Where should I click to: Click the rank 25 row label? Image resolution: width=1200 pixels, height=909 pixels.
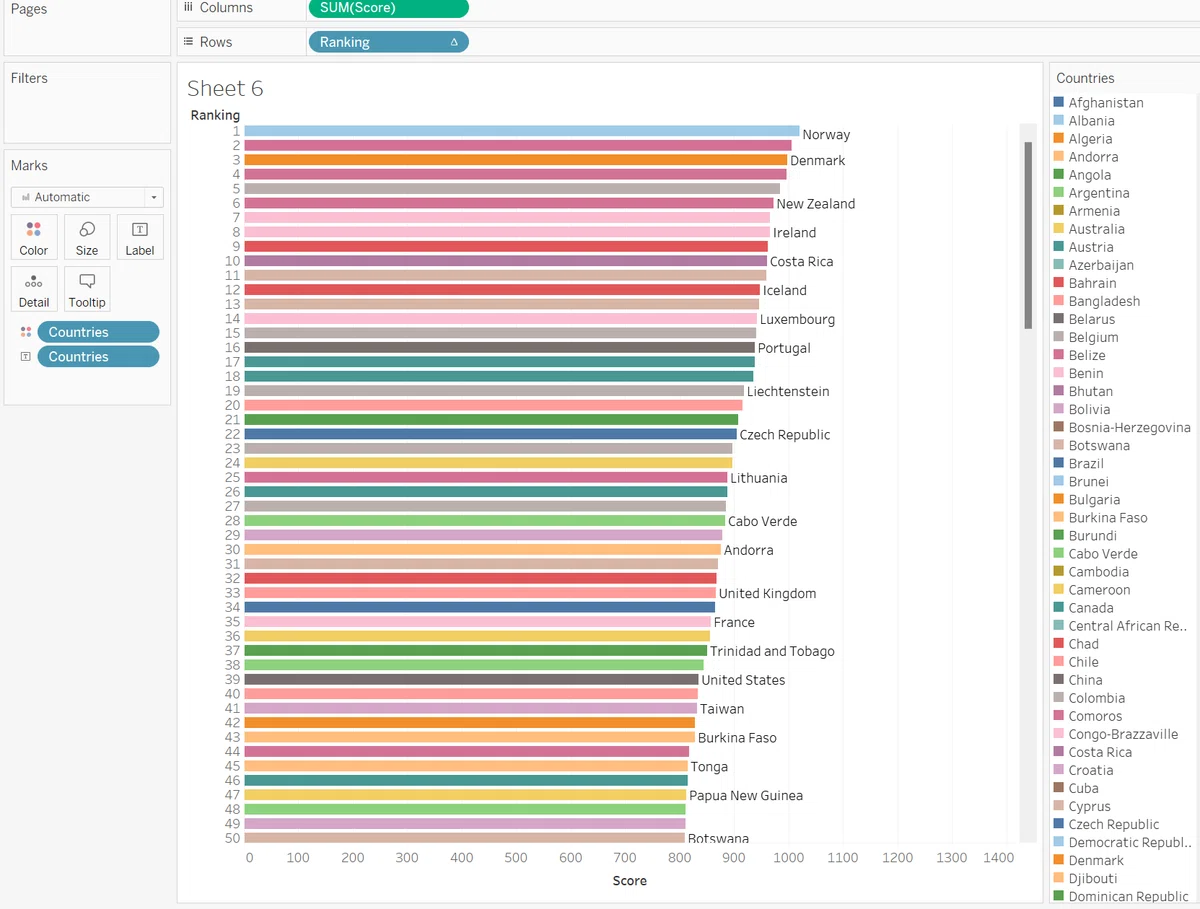coord(232,477)
